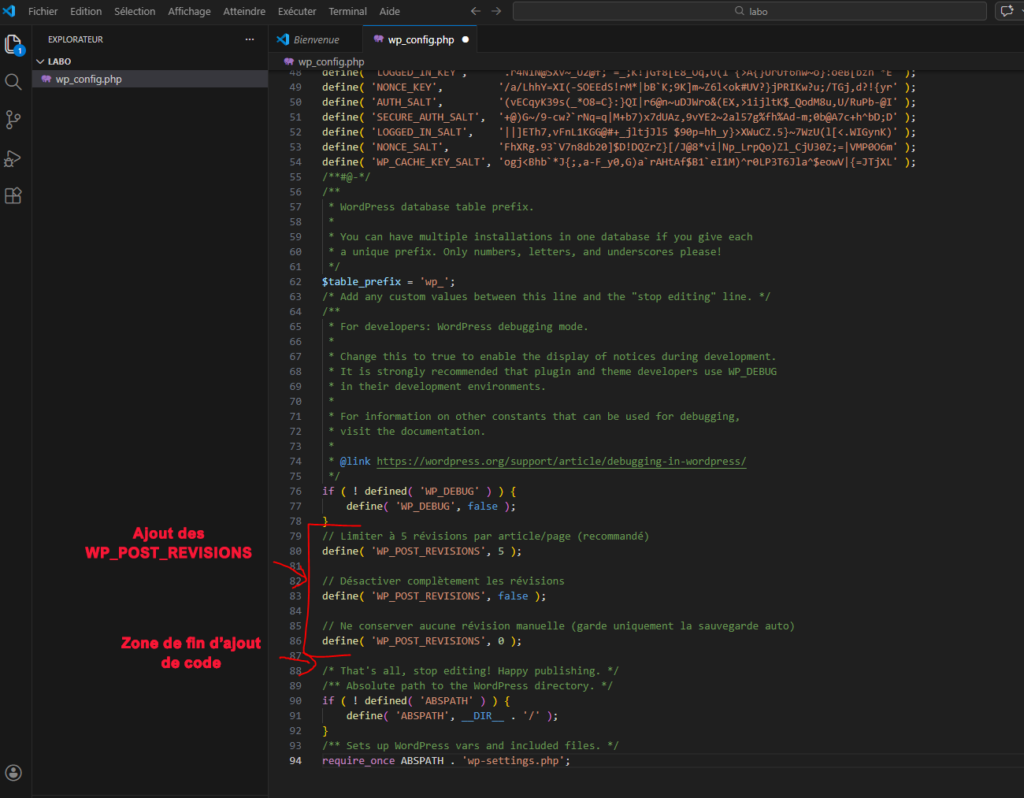Click the value 0 on line 86
This screenshot has height=798, width=1024.
click(501, 641)
